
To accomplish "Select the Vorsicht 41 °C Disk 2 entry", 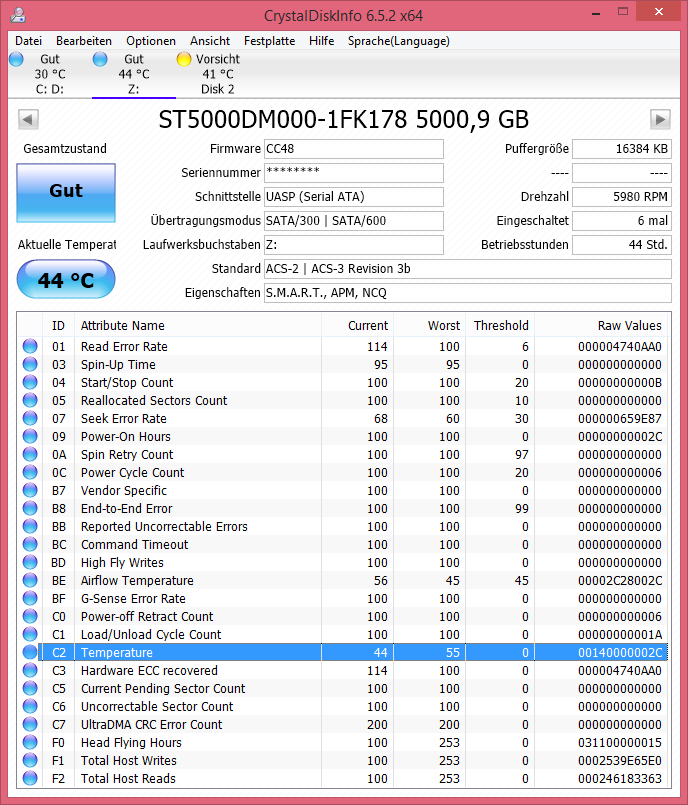I will click(x=217, y=74).
